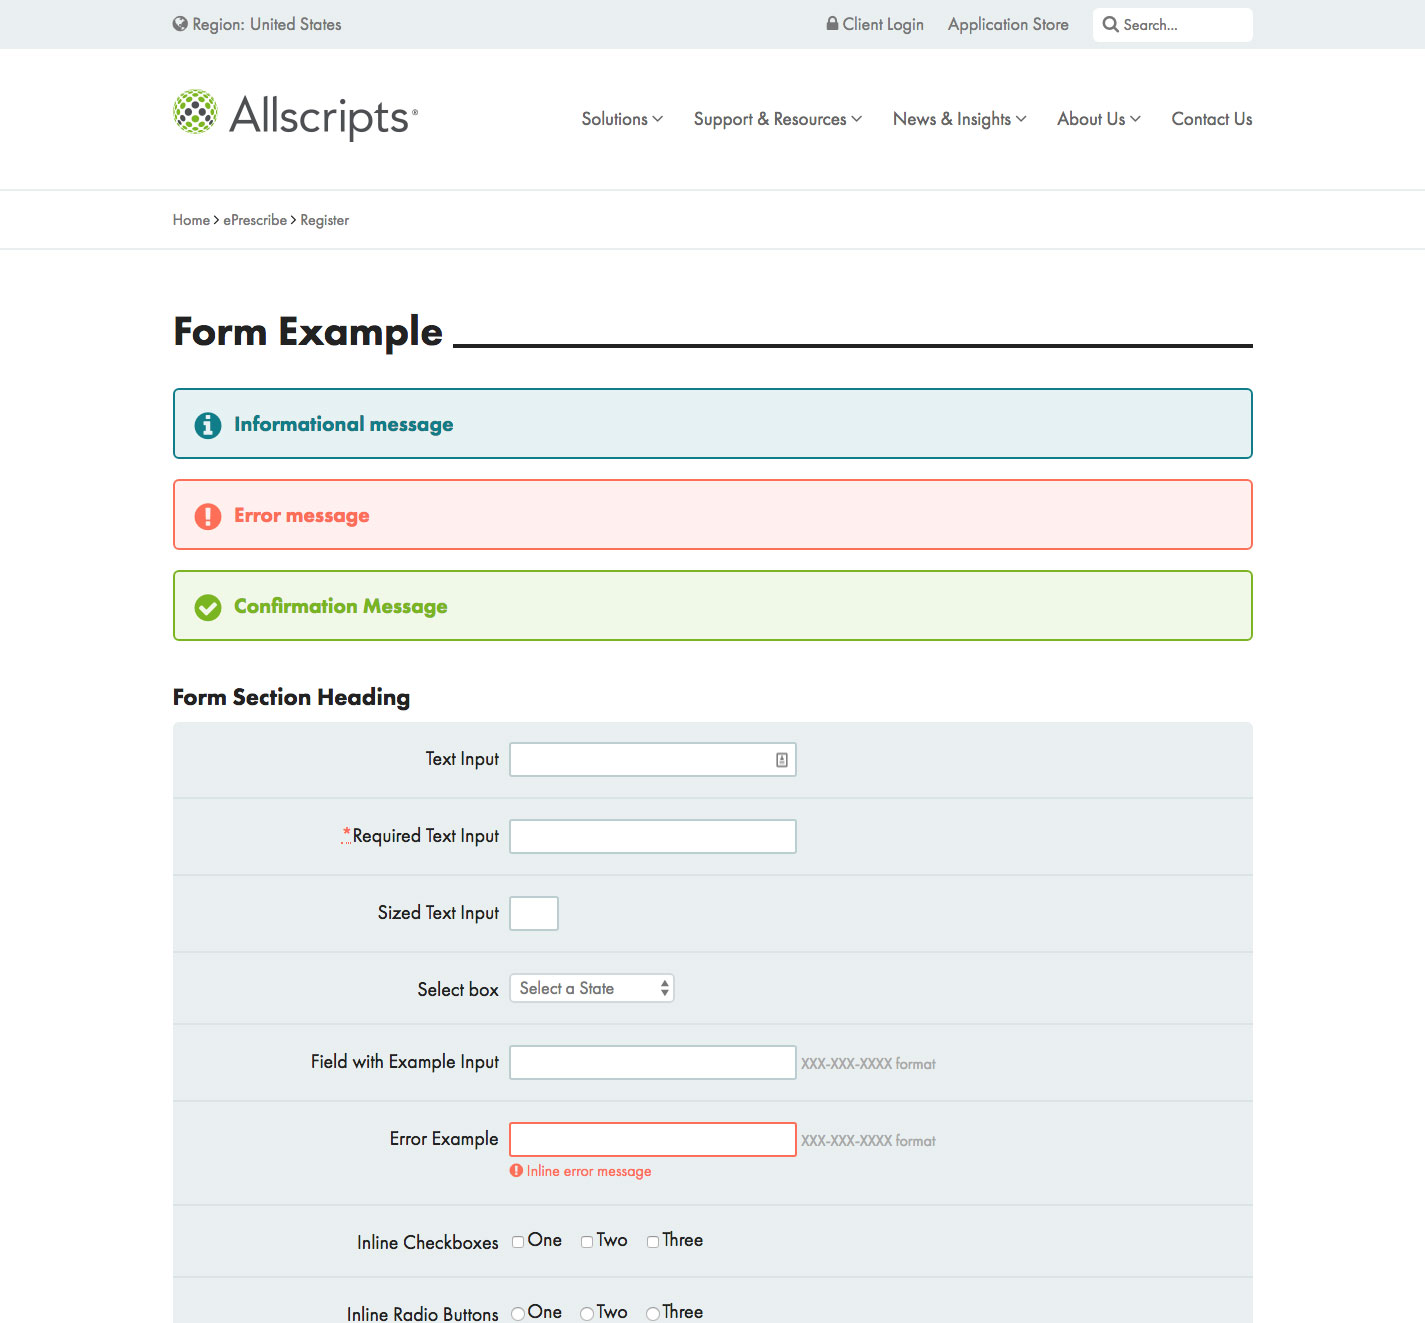Click the 'Form Section Heading' title
This screenshot has height=1323, width=1425.
291,697
